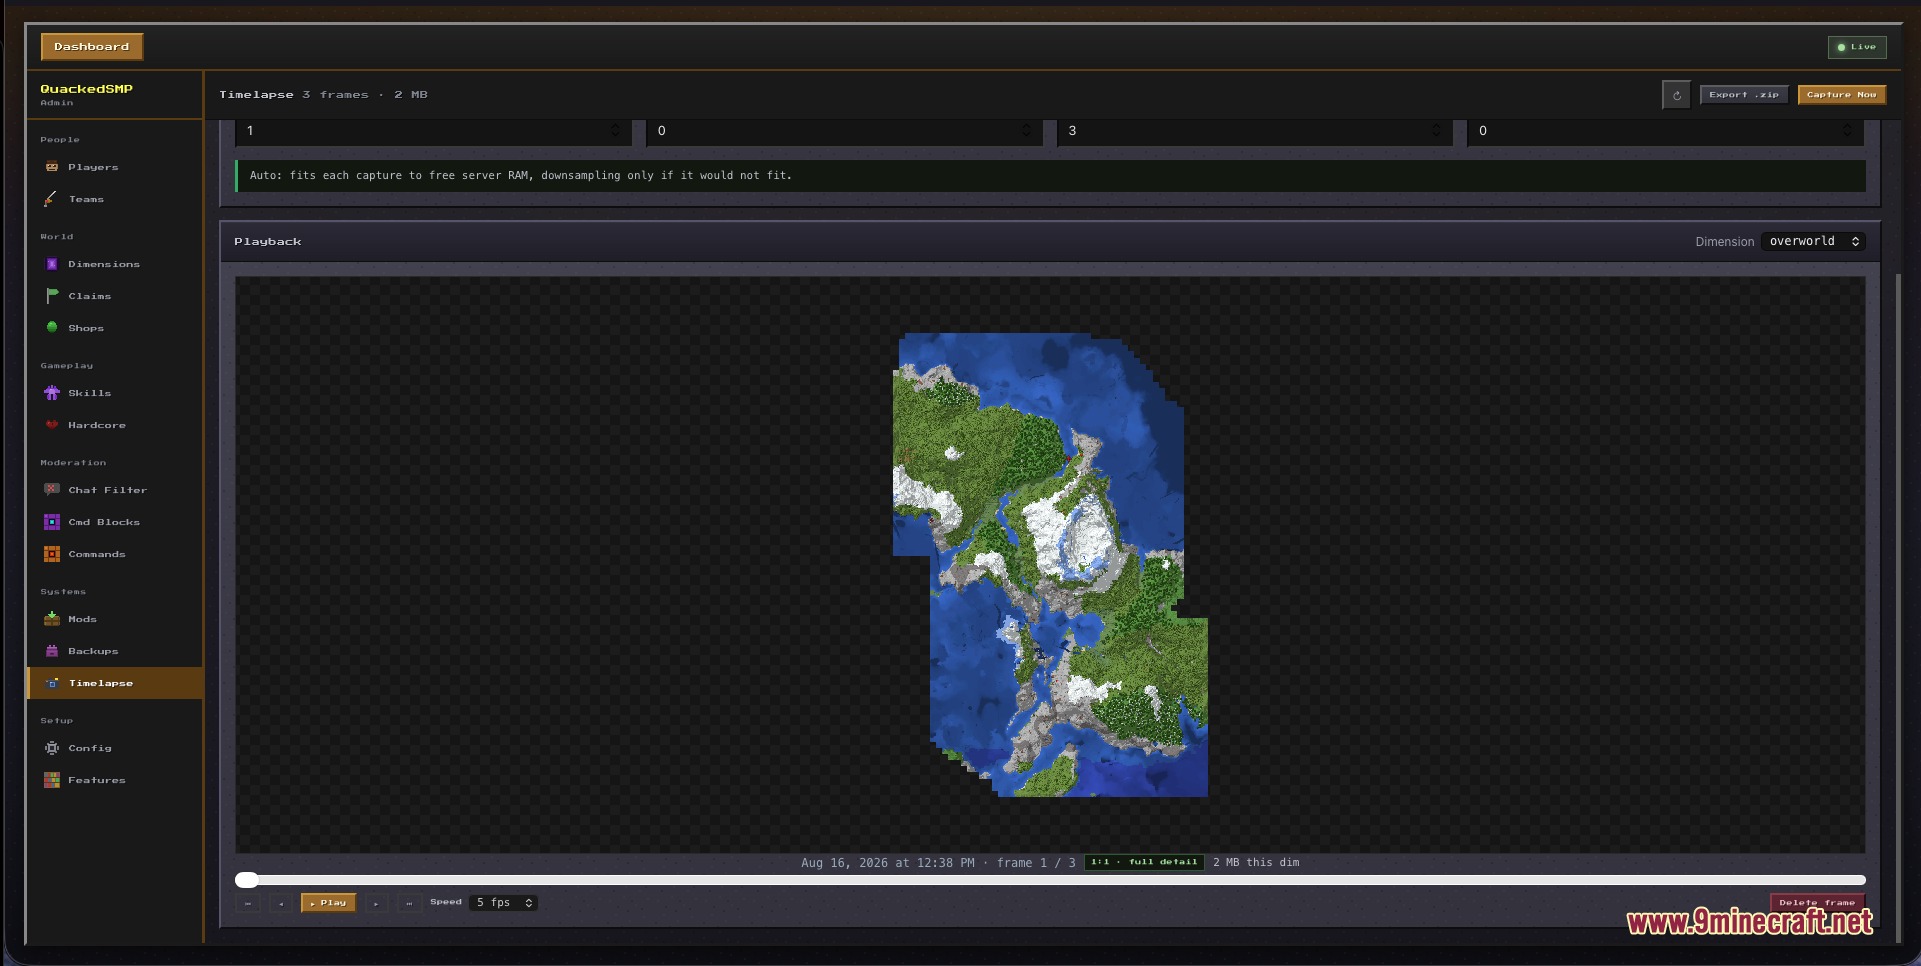Screen dimensions: 1921x966
Task: Select the QuackedSMP server title
Action: coord(86,89)
